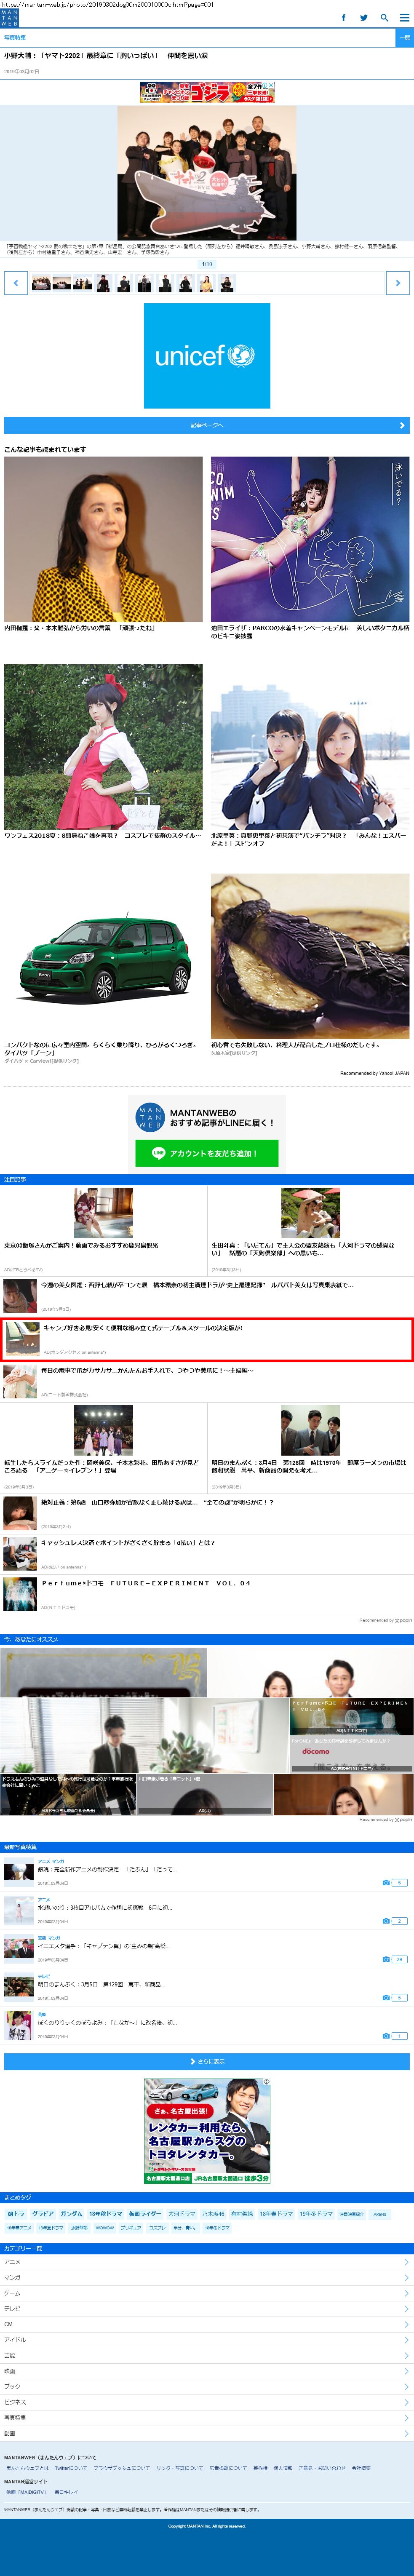Screen dimensions: 414x2576
Task: Share via the Twitter icon in header
Action: coord(364,17)
